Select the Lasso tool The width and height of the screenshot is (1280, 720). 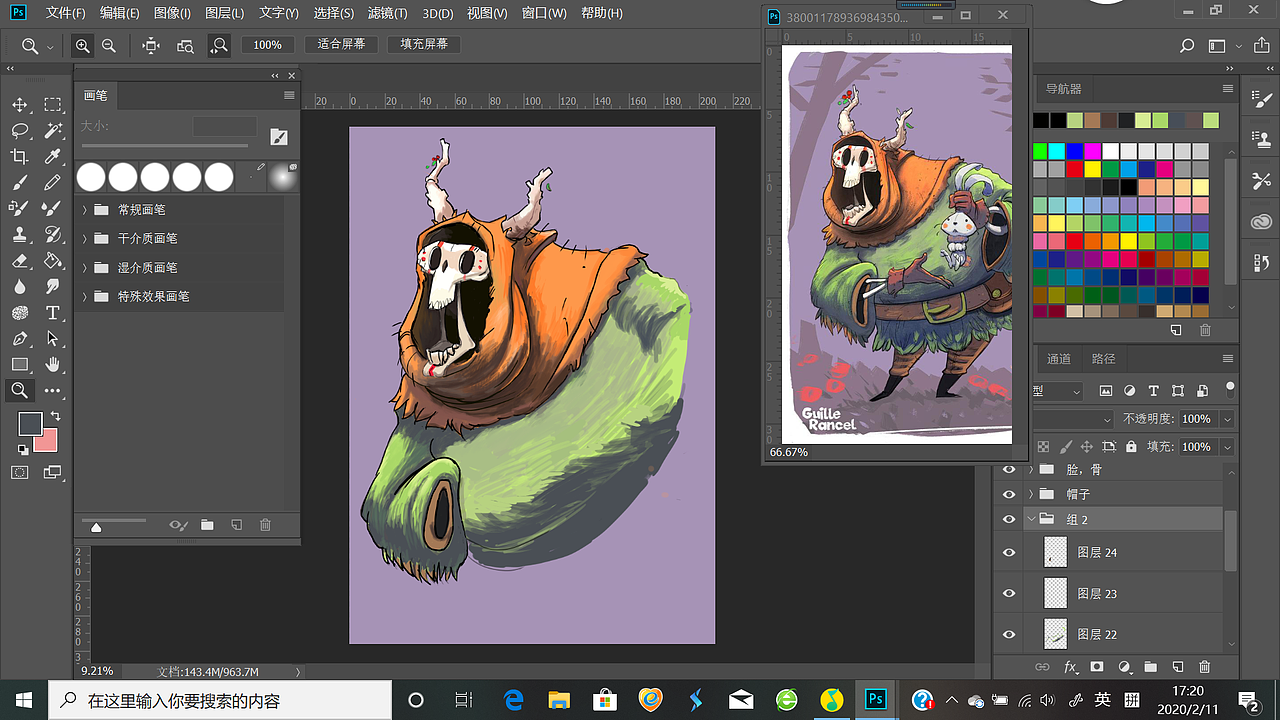(x=19, y=131)
